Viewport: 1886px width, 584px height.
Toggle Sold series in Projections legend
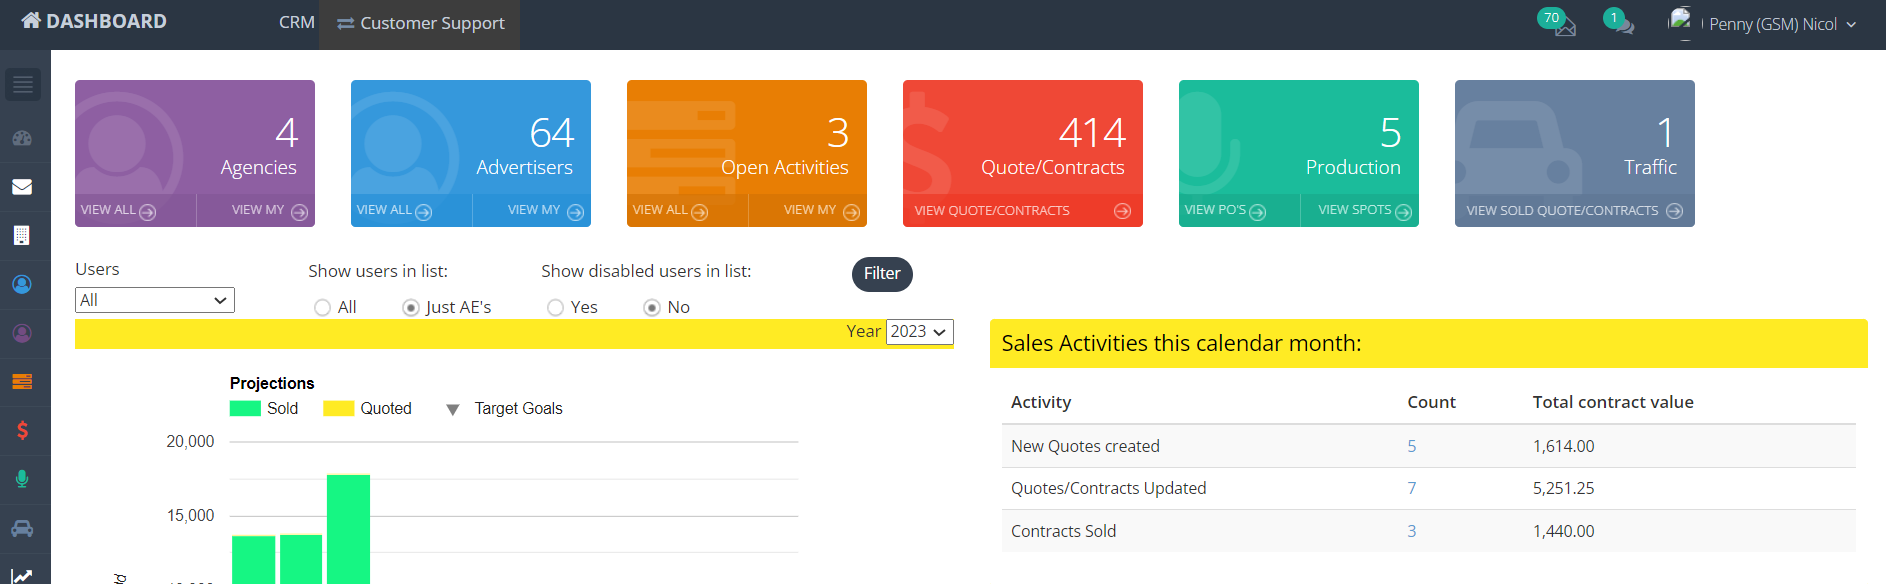tap(264, 408)
